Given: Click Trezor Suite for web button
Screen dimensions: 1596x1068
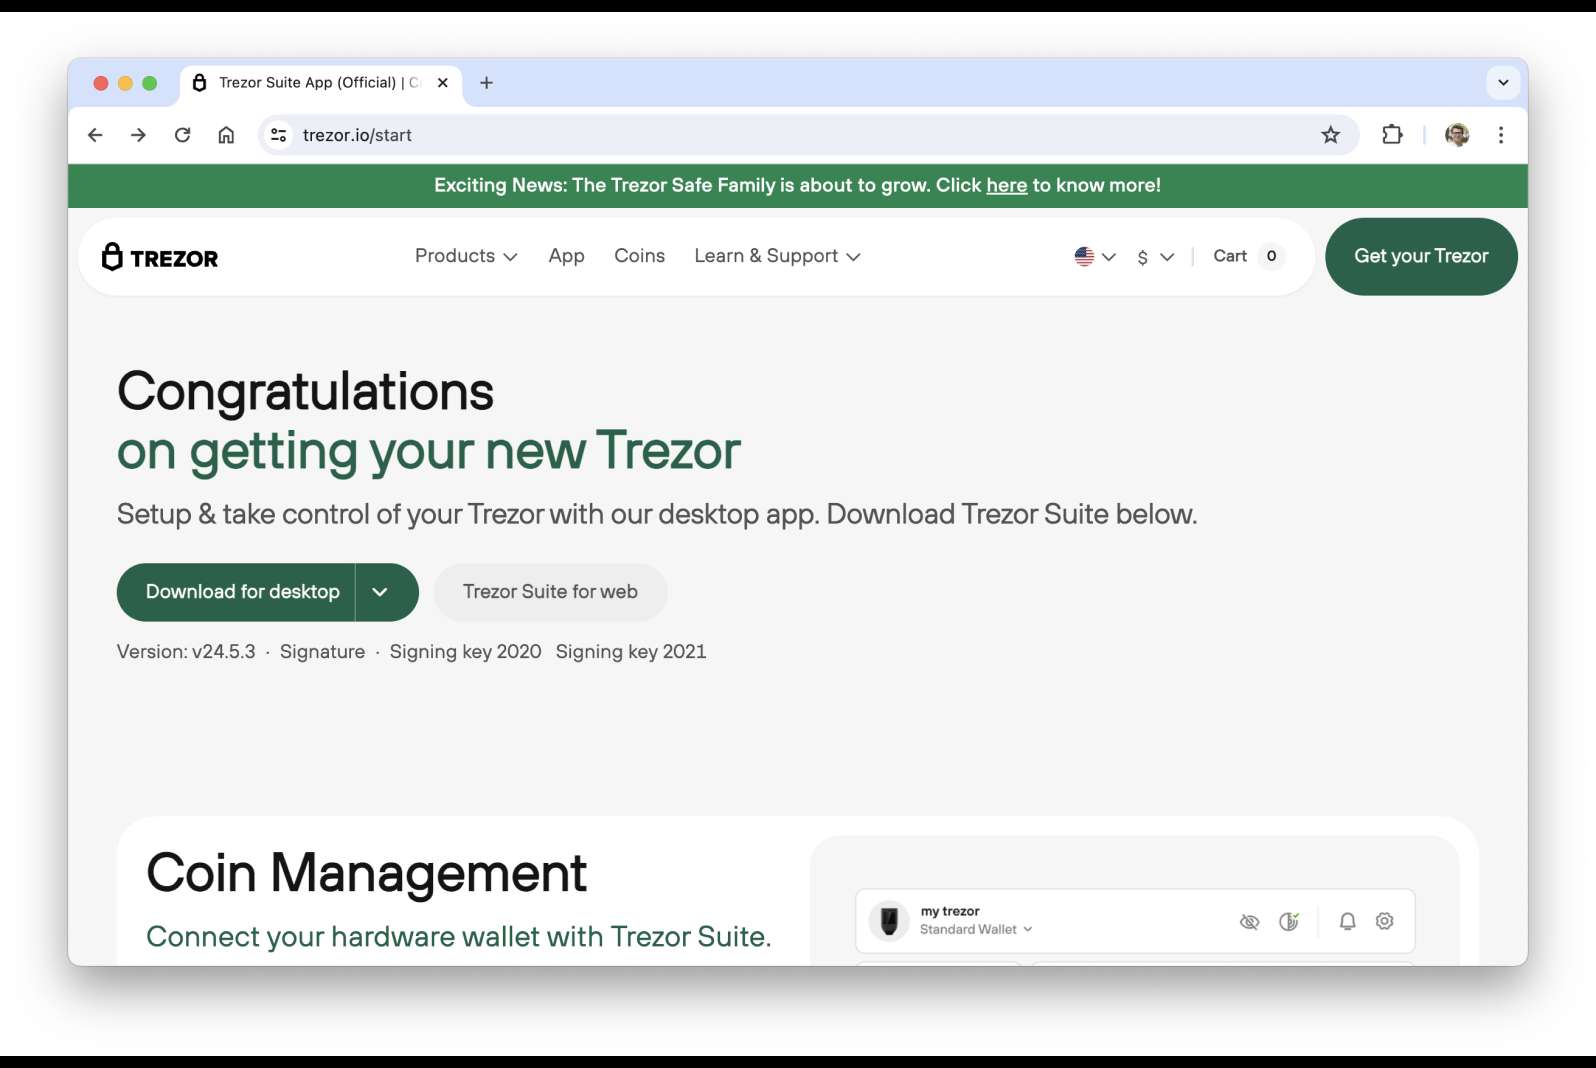Looking at the screenshot, I should (550, 592).
